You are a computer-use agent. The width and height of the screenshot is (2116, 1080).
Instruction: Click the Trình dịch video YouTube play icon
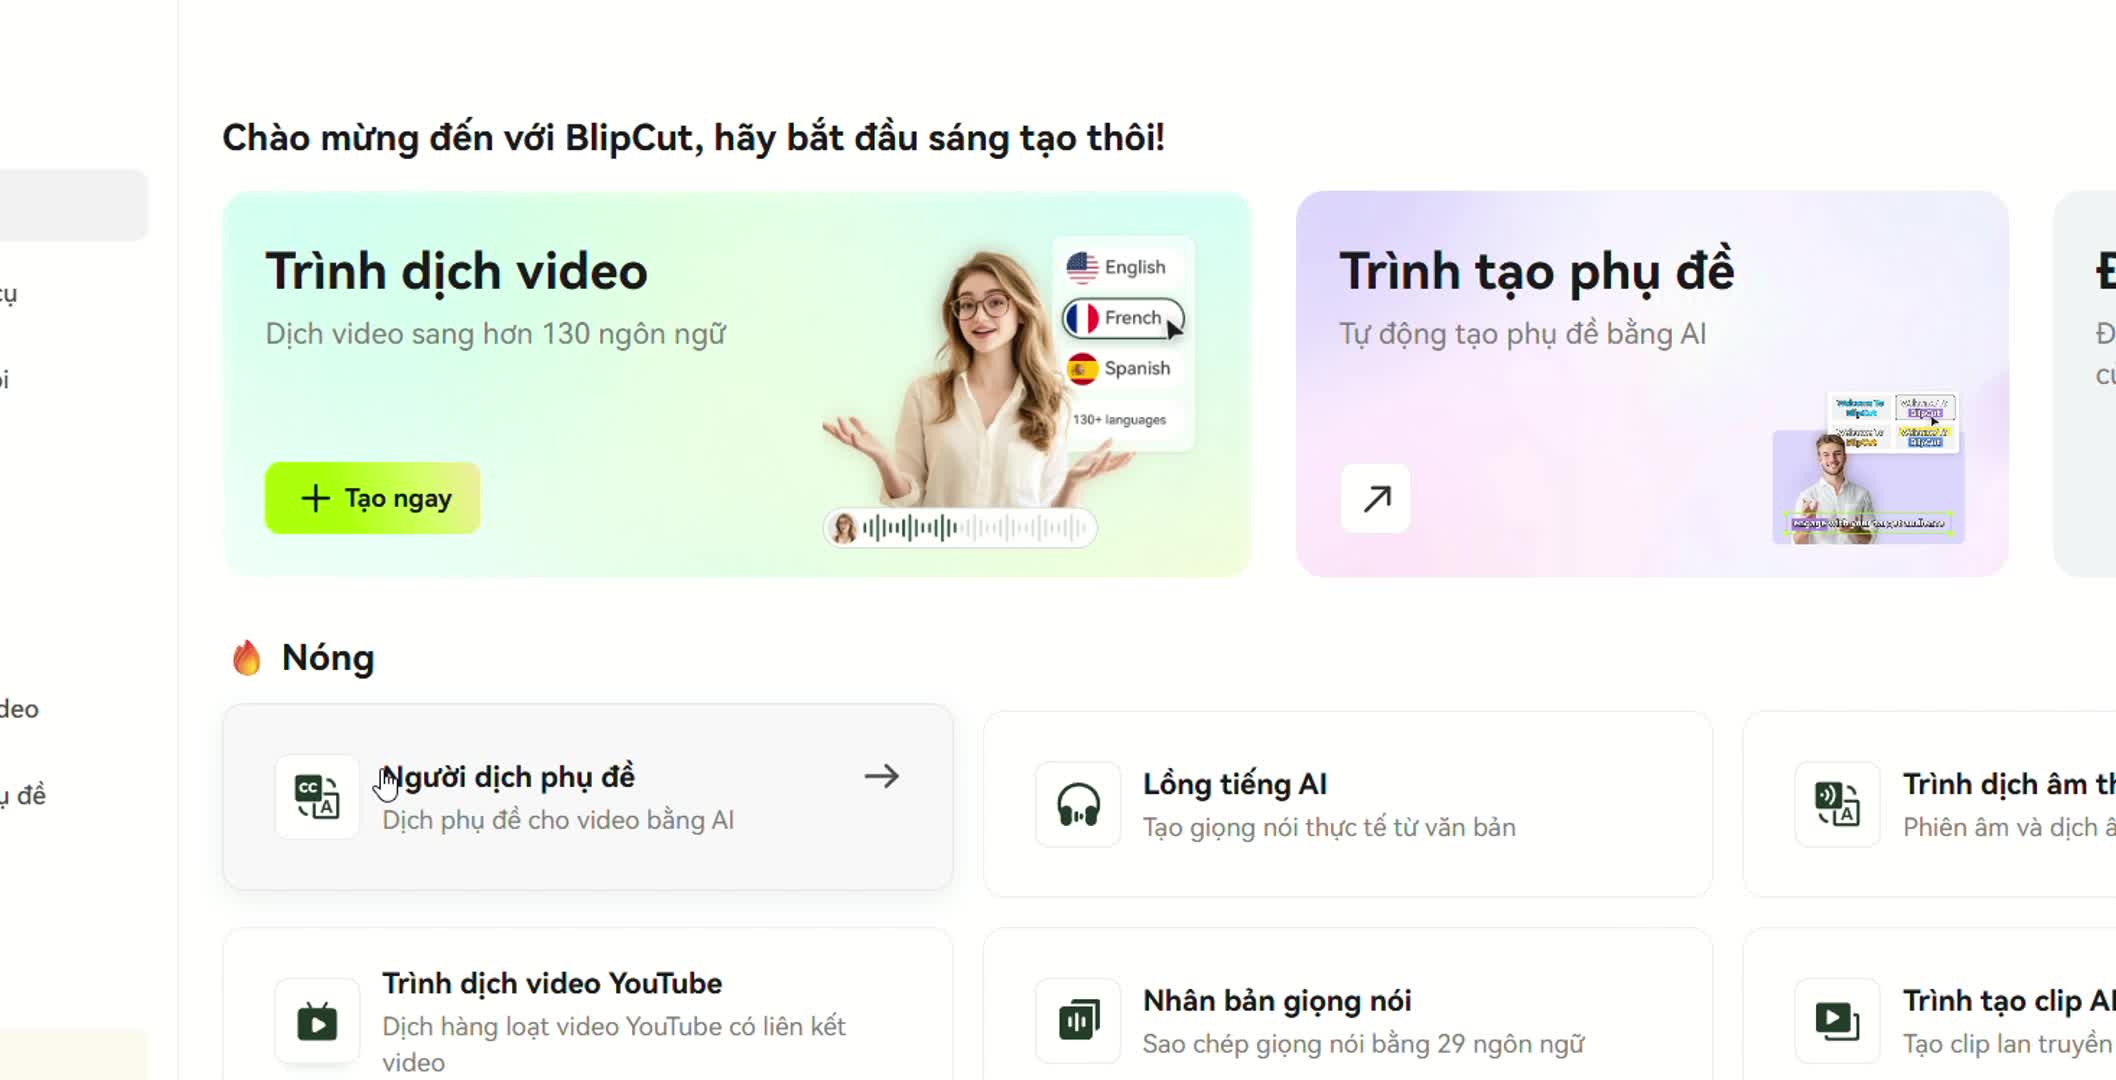[317, 1021]
